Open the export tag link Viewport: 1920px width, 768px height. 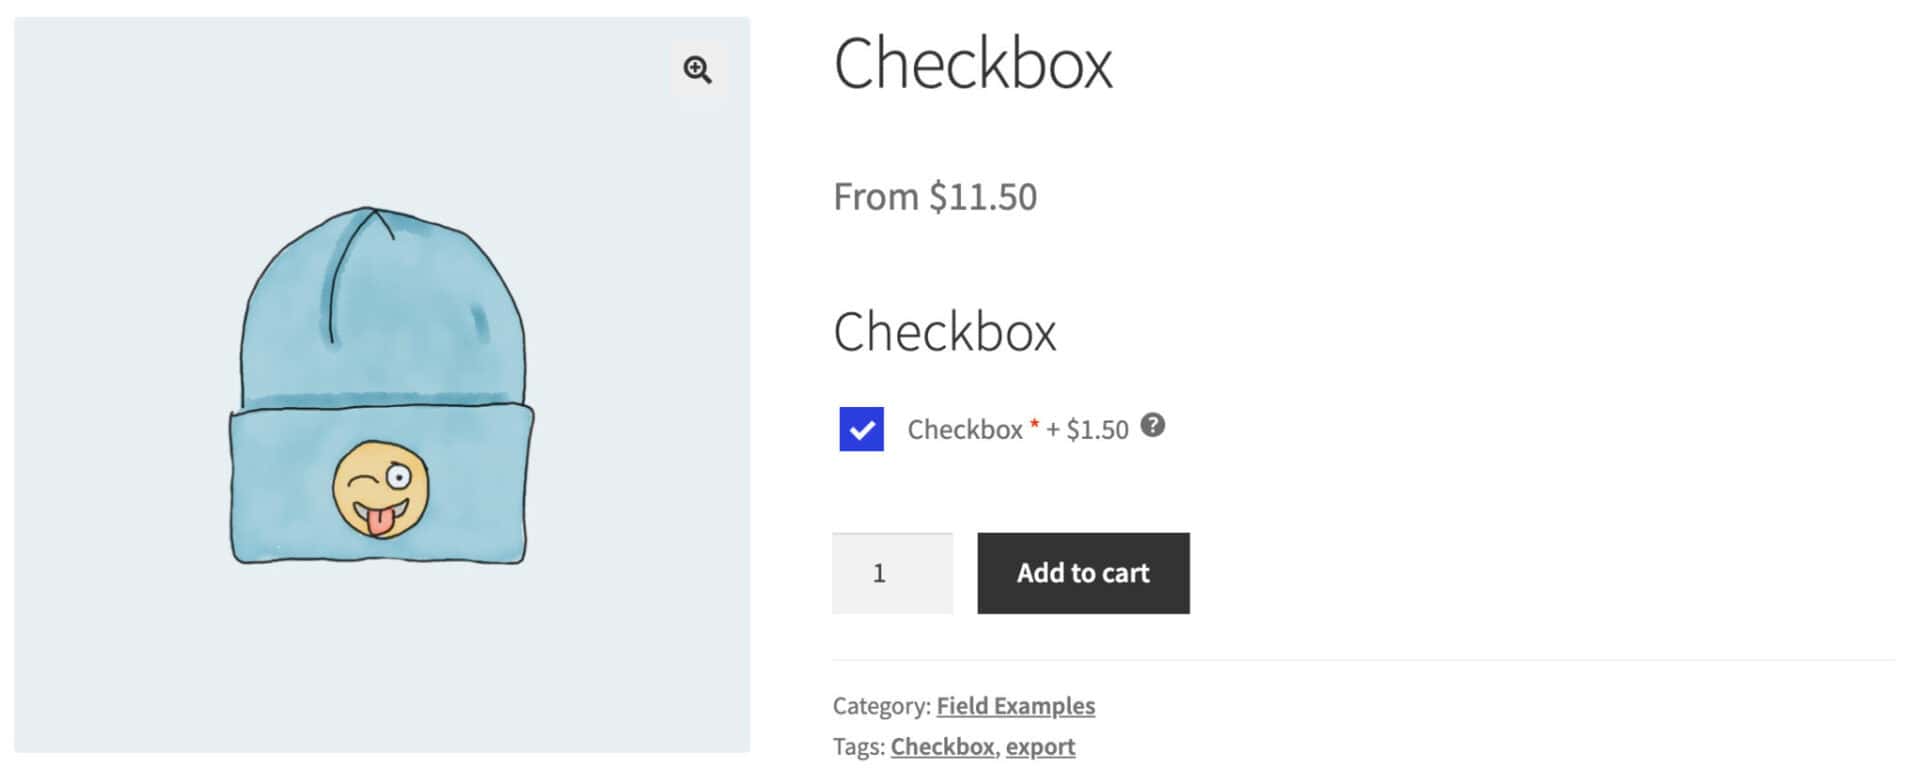click(x=1040, y=746)
